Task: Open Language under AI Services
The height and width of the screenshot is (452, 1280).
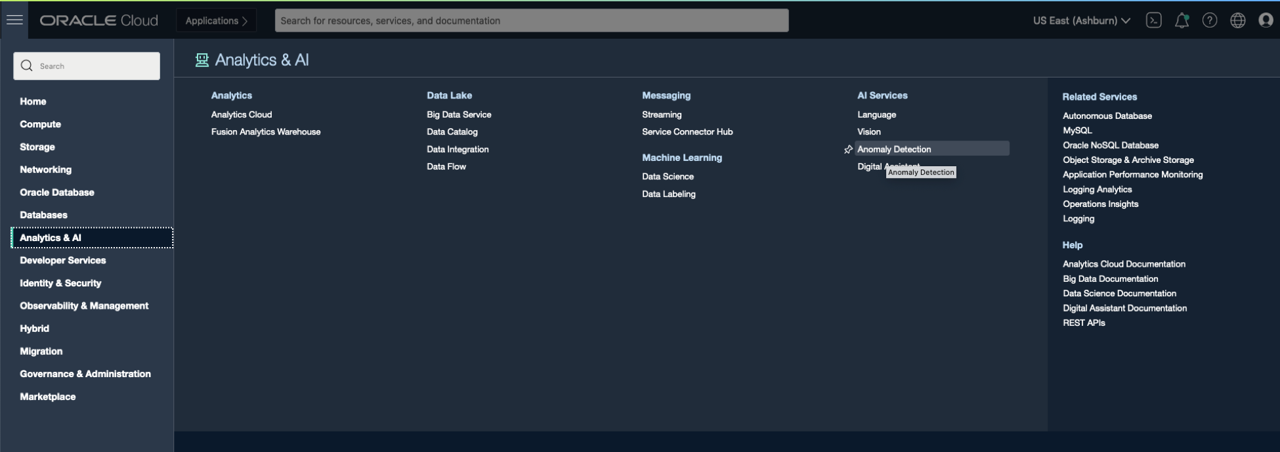Action: point(877,114)
